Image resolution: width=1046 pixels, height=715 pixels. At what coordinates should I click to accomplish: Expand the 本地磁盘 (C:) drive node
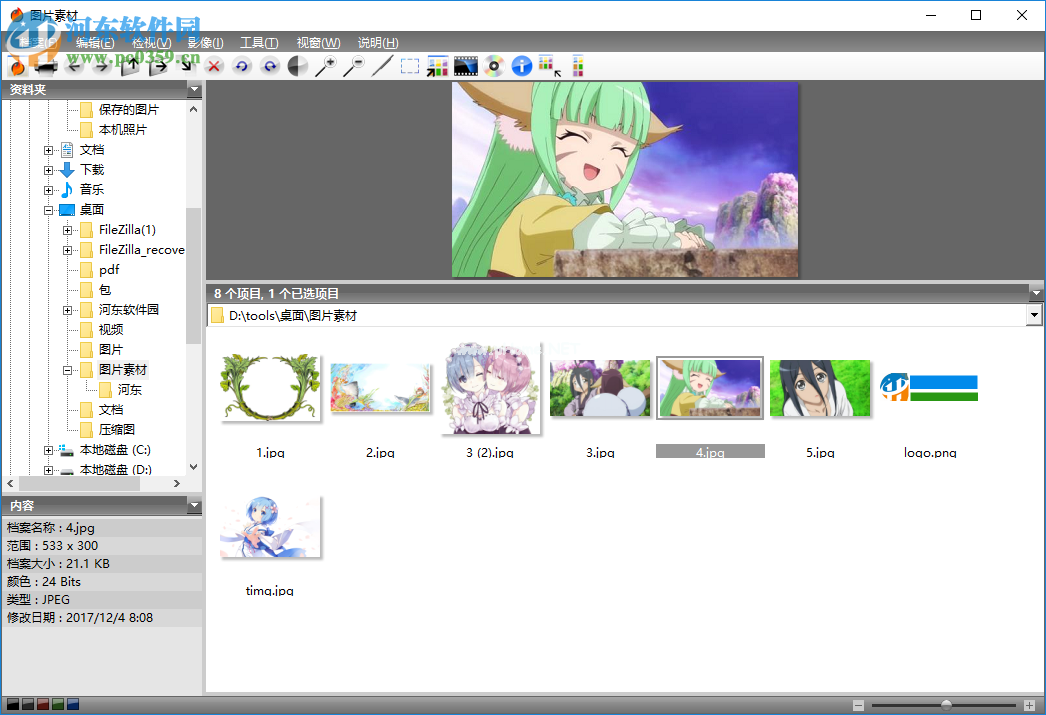[48, 450]
